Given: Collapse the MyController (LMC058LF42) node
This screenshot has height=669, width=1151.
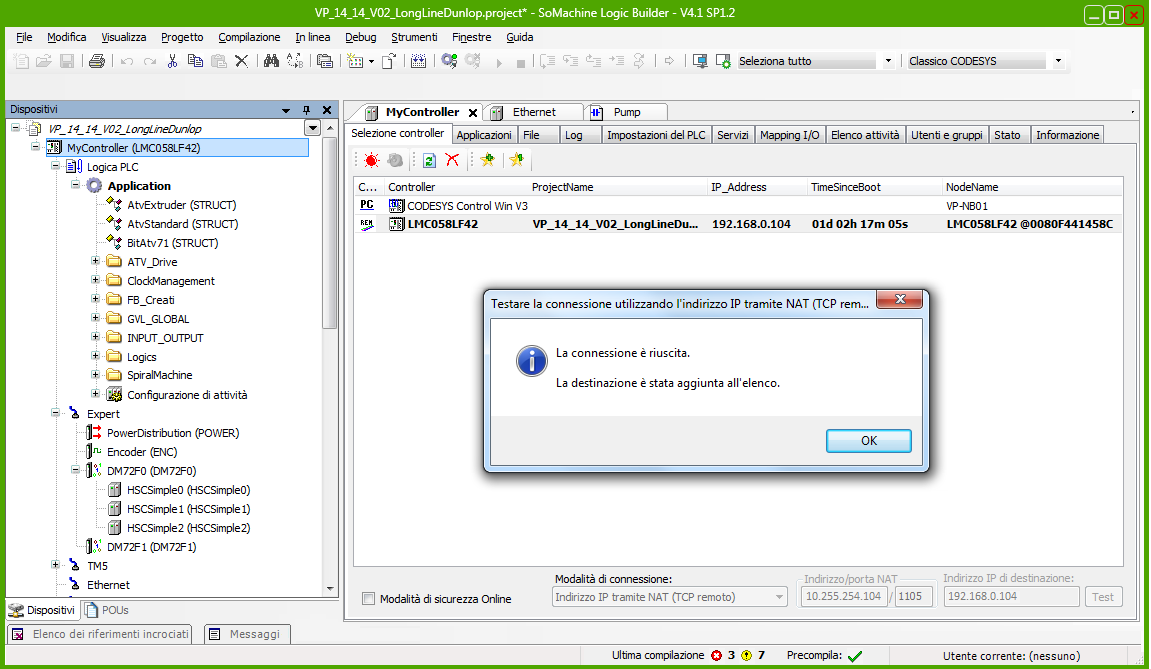Looking at the screenshot, I should point(35,147).
